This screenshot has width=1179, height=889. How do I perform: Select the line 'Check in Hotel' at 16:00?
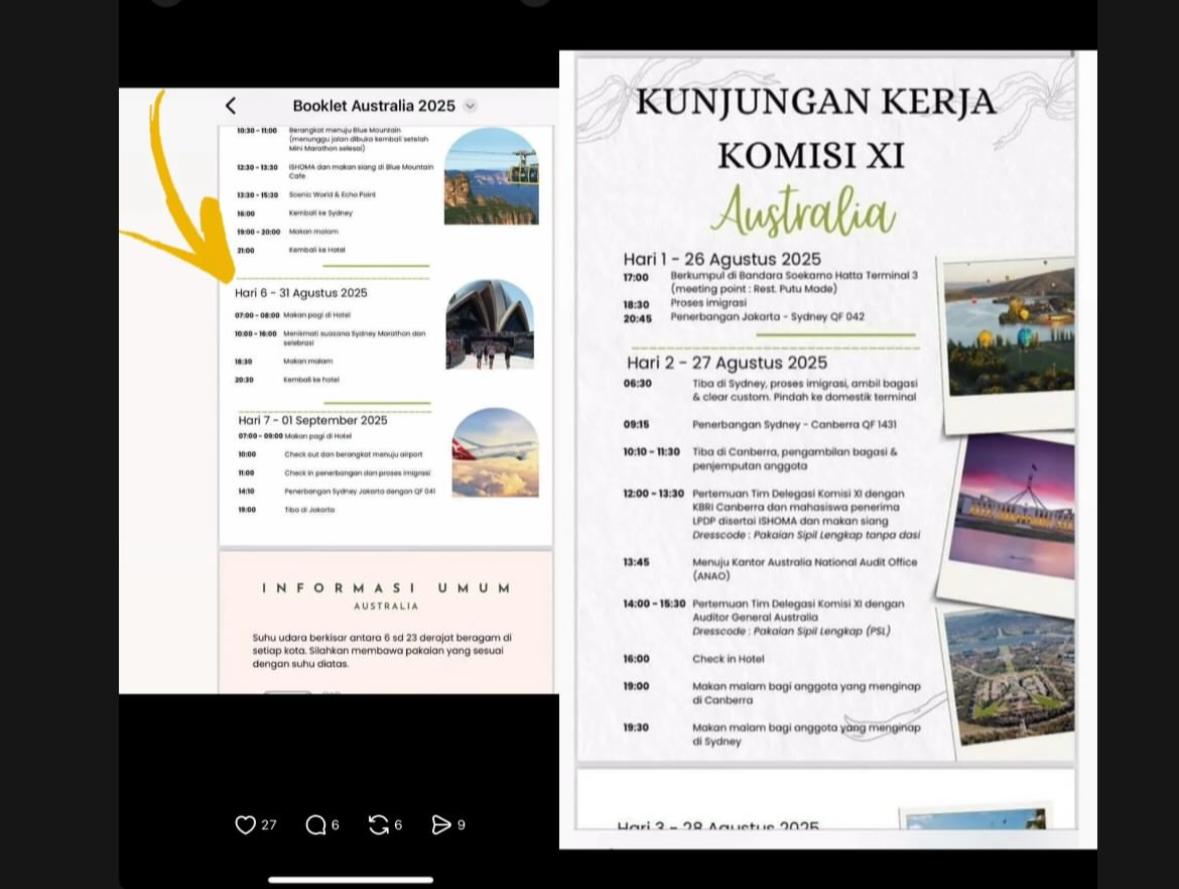coord(728,659)
